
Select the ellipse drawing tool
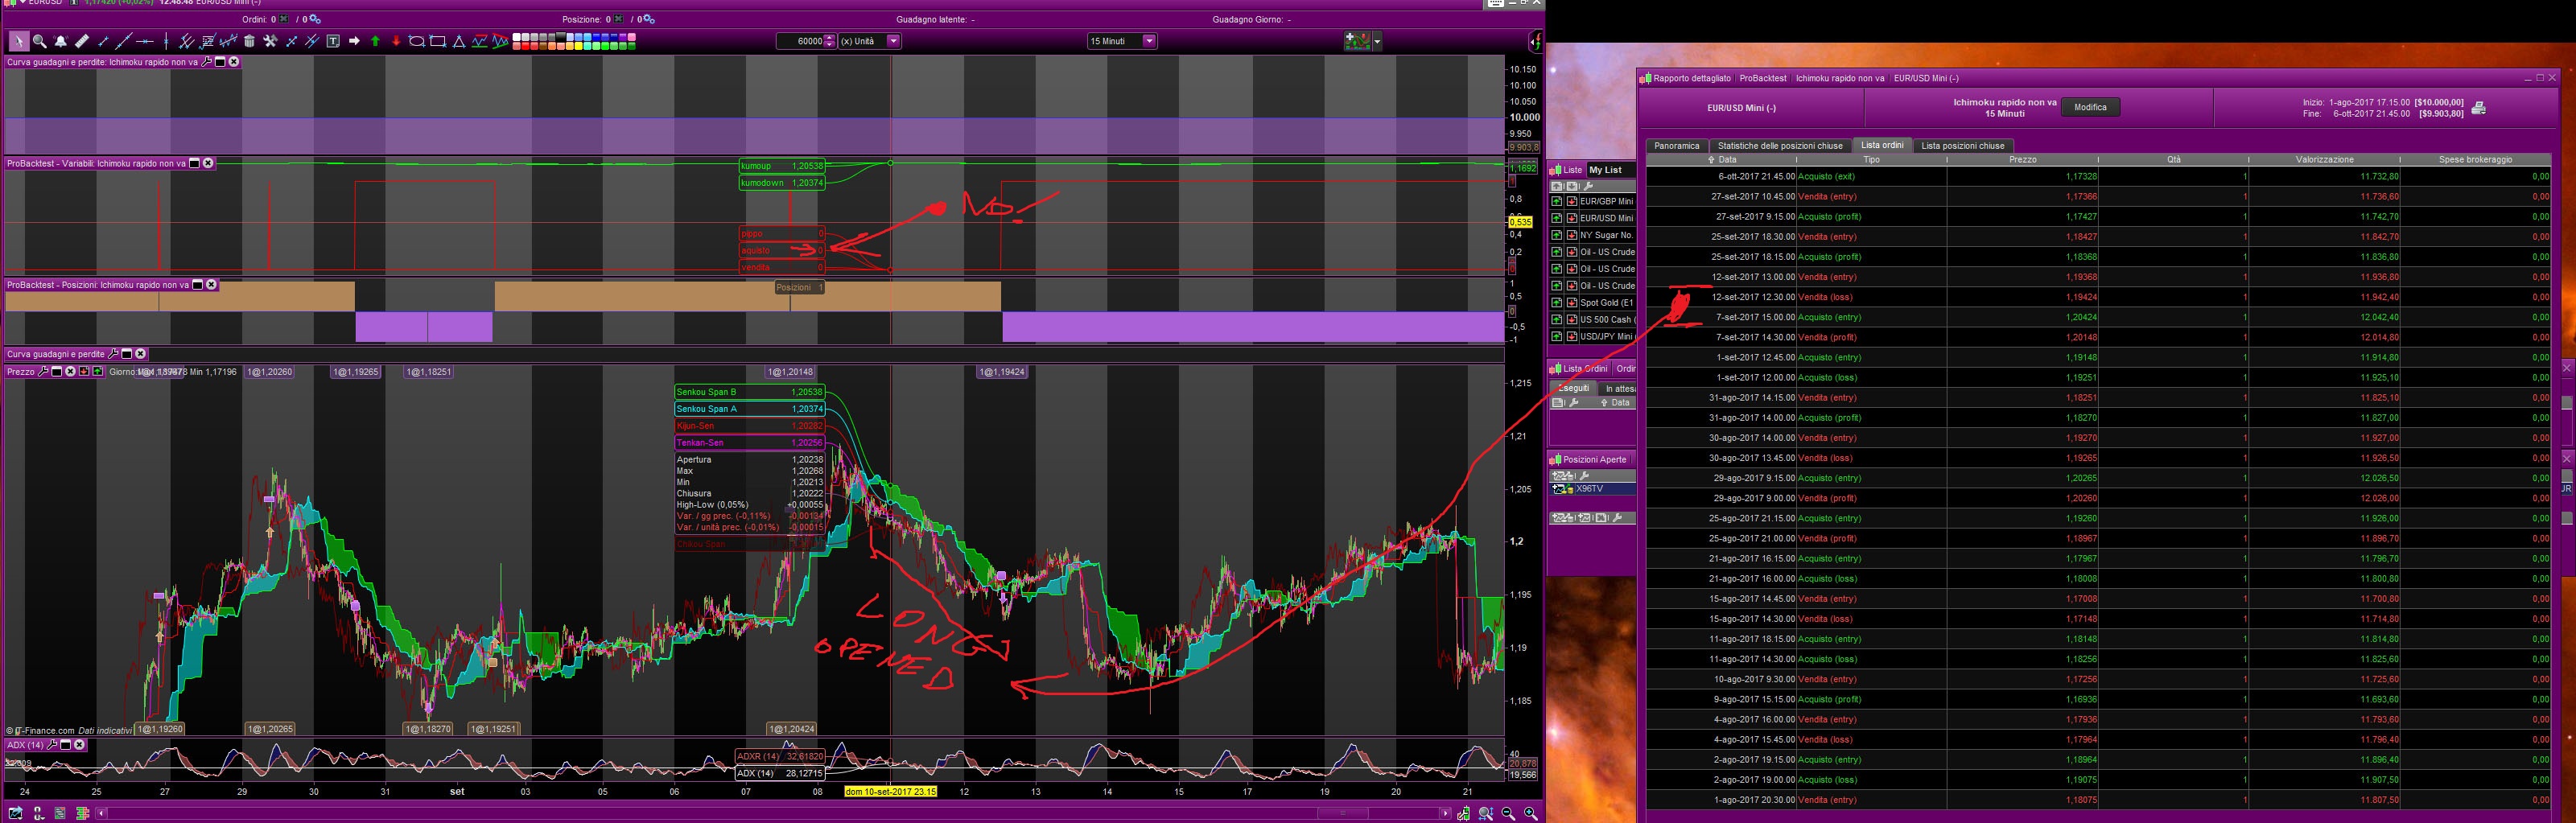tap(417, 41)
